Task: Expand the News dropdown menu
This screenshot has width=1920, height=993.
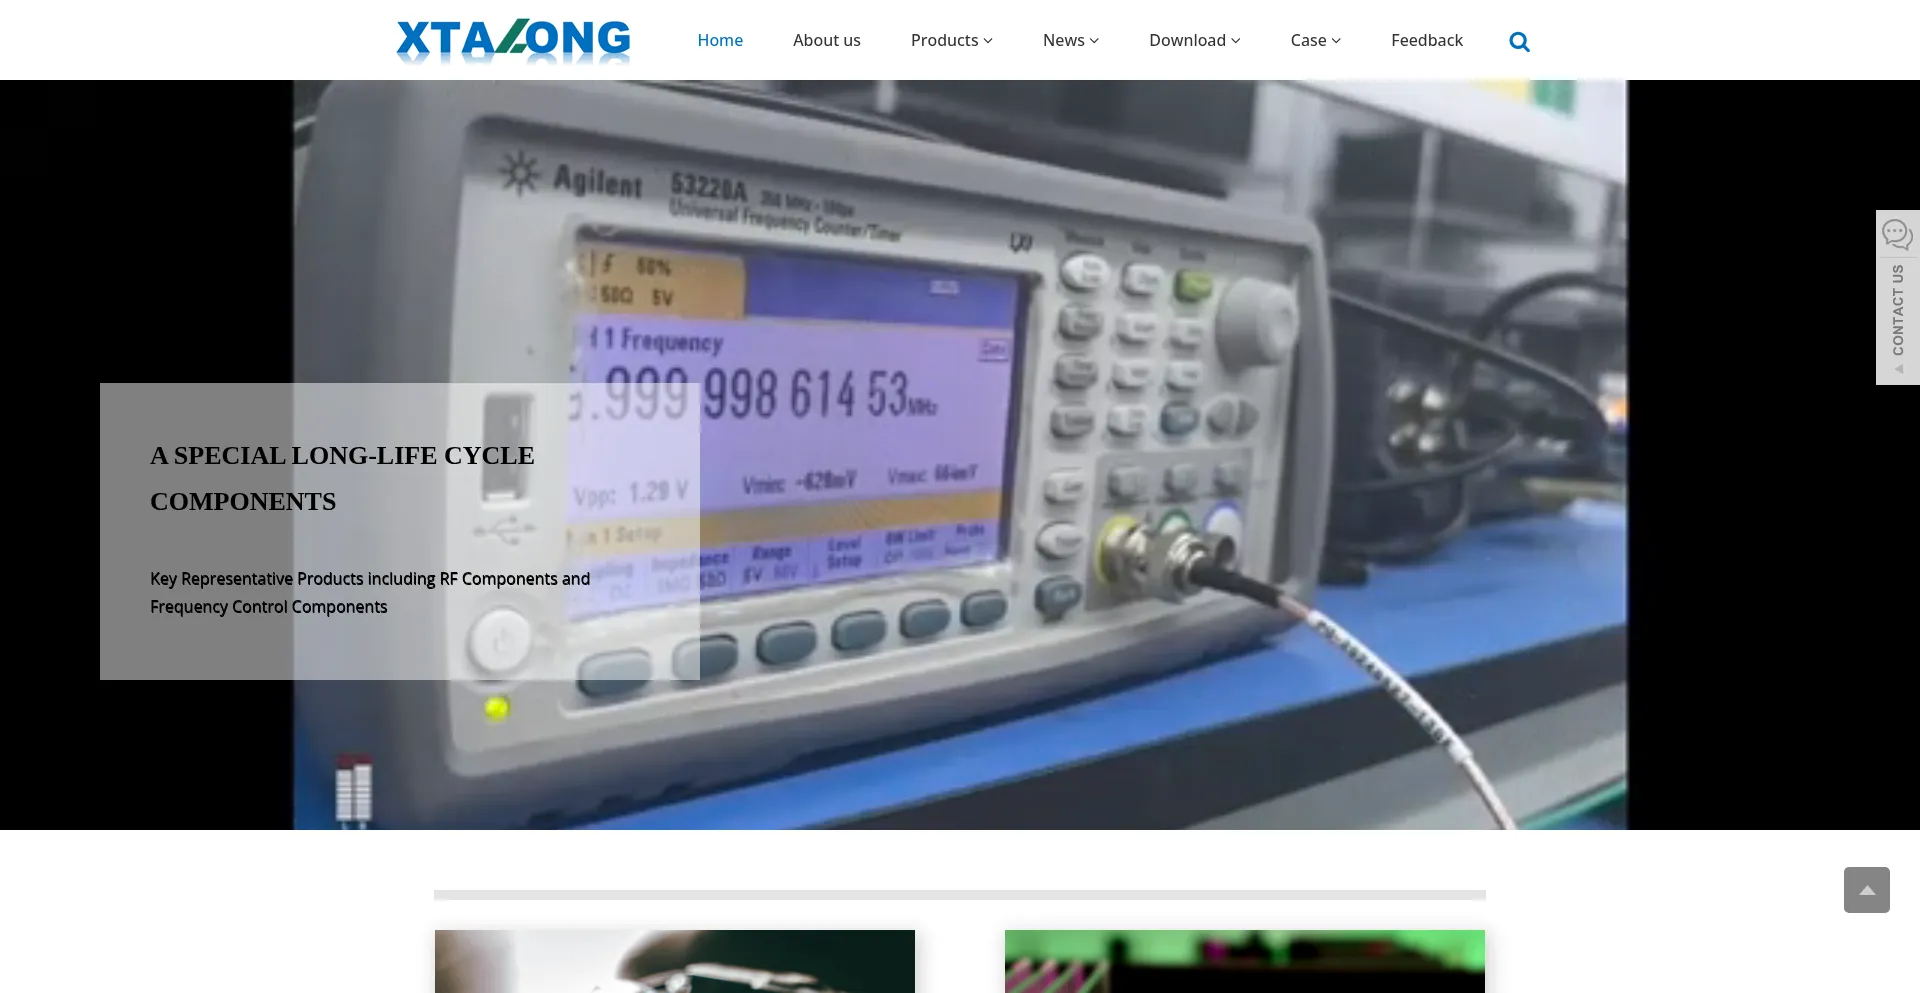Action: click(1070, 40)
